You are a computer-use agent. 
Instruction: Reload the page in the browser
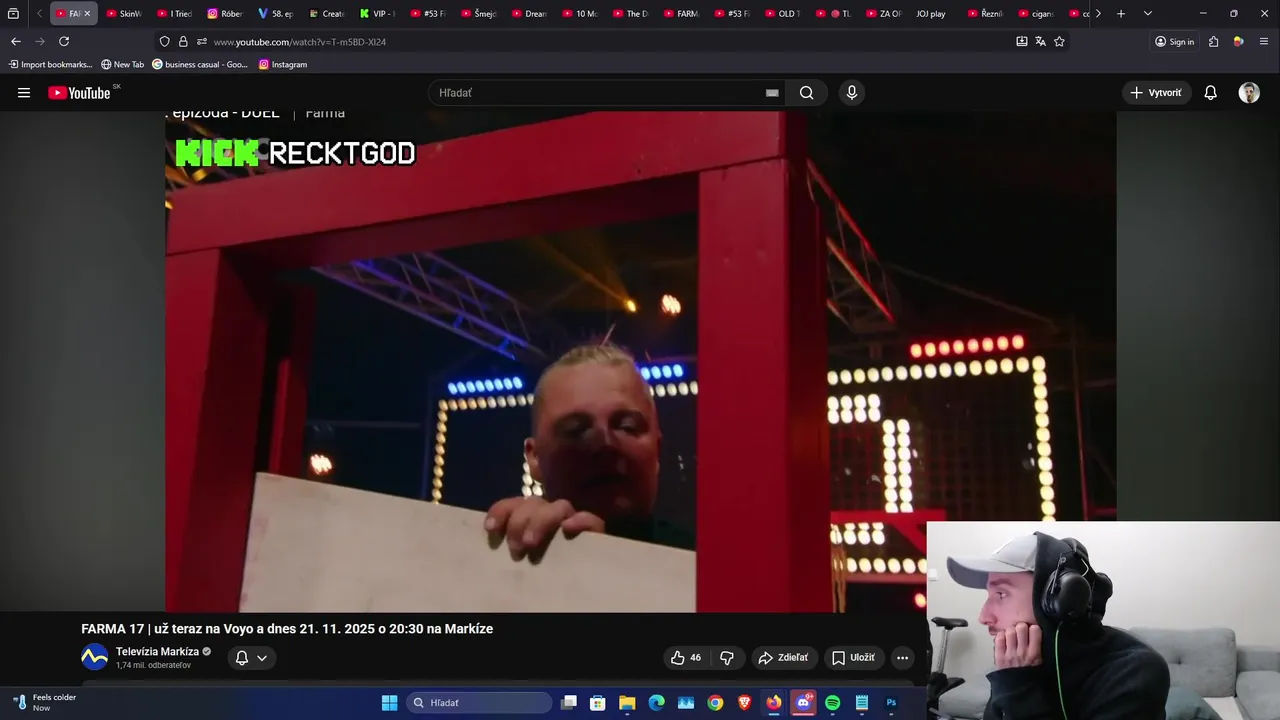pos(64,41)
